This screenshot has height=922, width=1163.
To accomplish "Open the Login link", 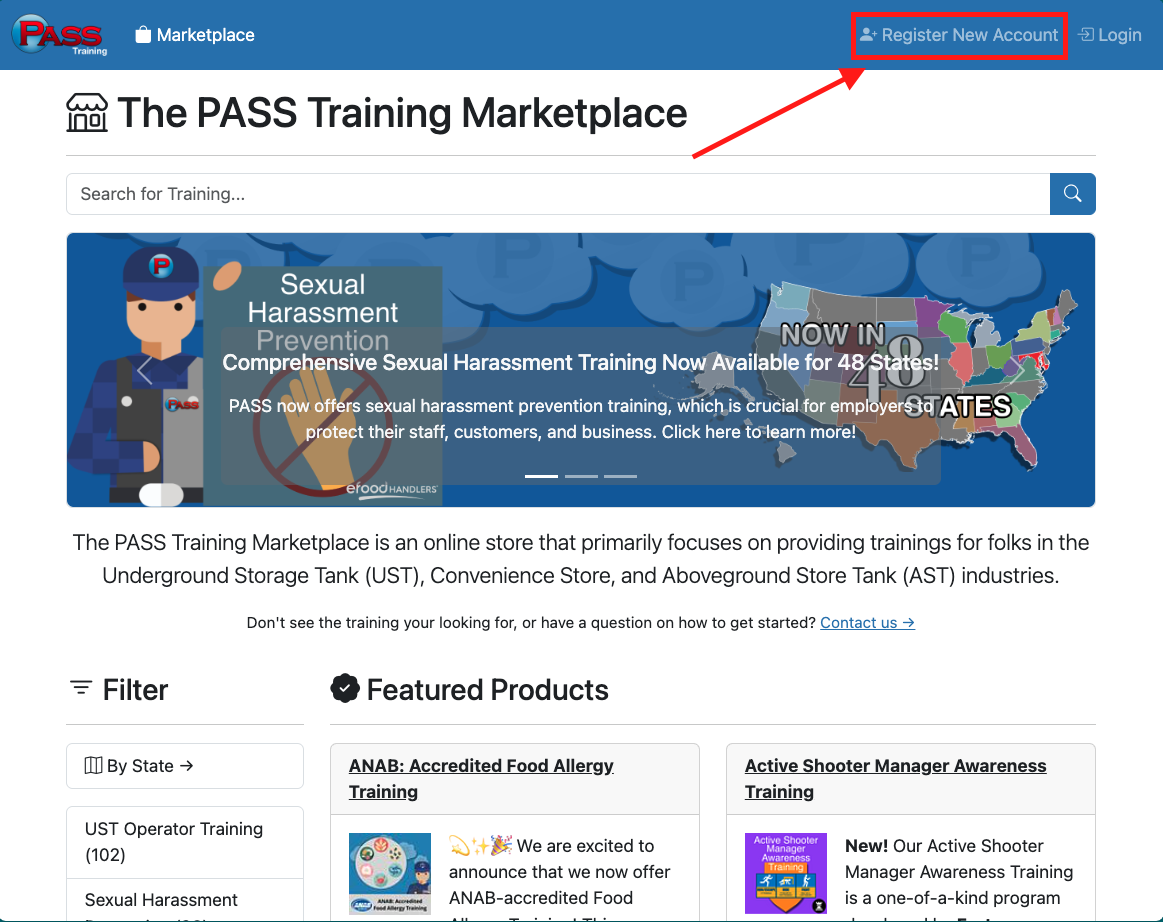I will (1110, 35).
